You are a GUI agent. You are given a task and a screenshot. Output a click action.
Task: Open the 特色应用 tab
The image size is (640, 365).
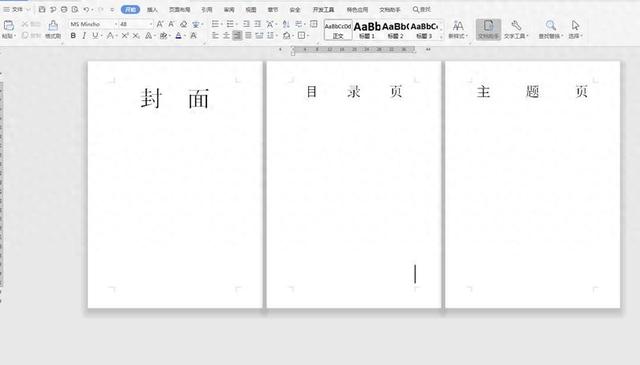(x=357, y=9)
